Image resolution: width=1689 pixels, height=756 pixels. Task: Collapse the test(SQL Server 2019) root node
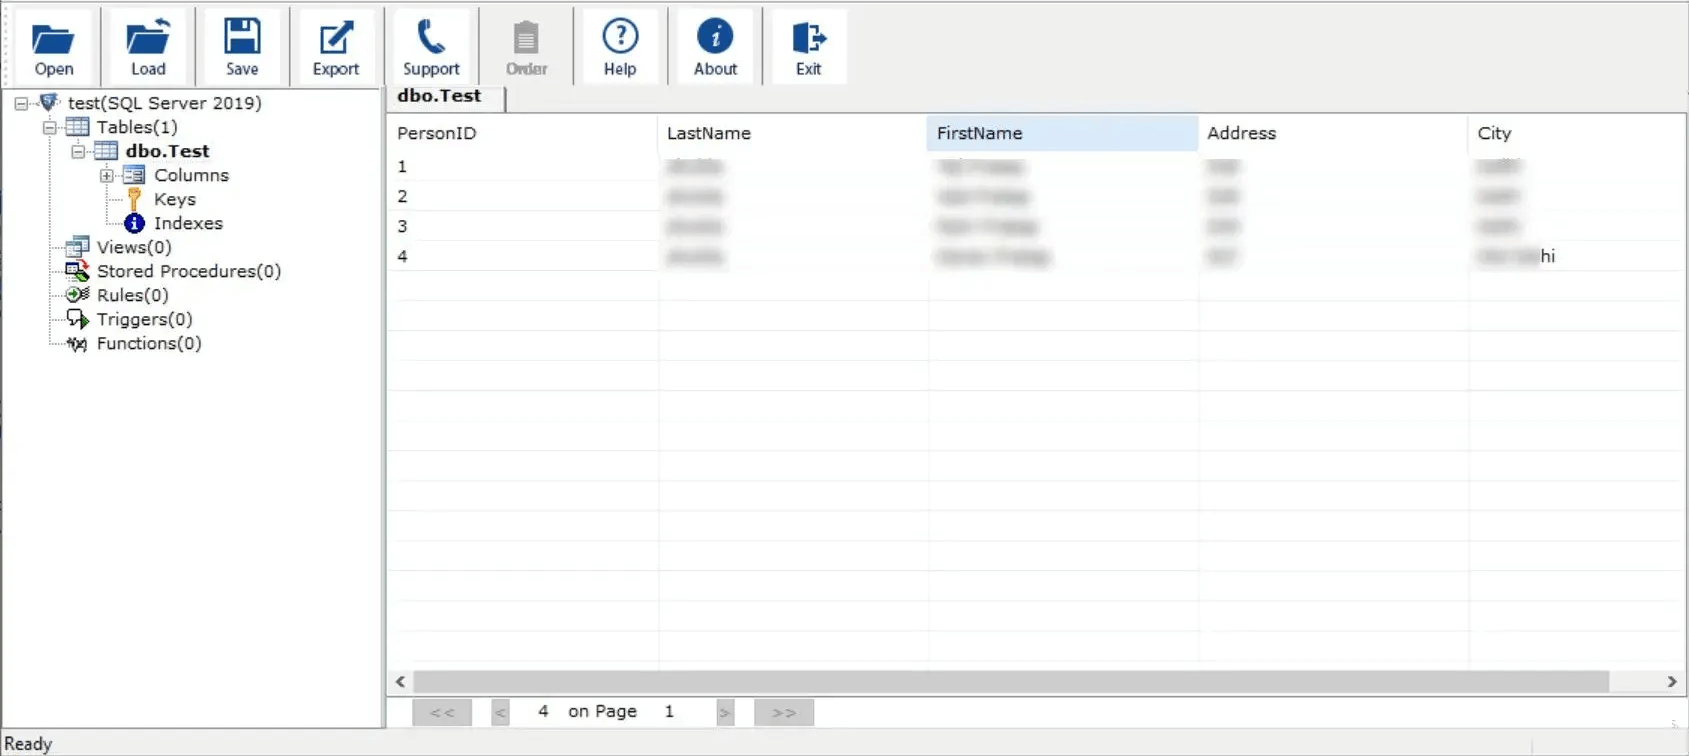tap(21, 103)
